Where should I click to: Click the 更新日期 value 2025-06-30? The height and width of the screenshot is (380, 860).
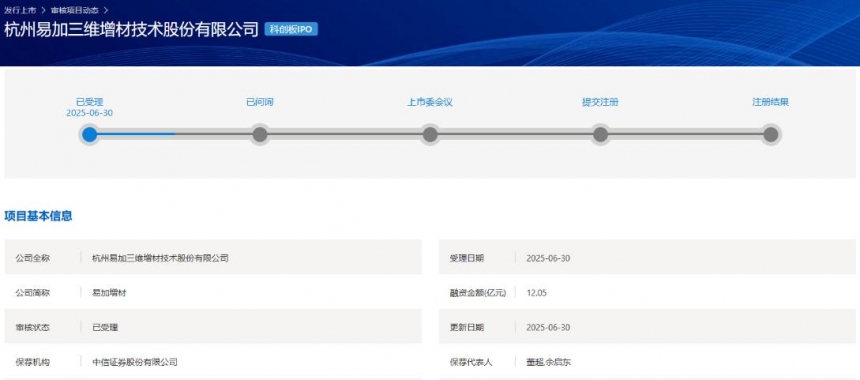[548, 327]
